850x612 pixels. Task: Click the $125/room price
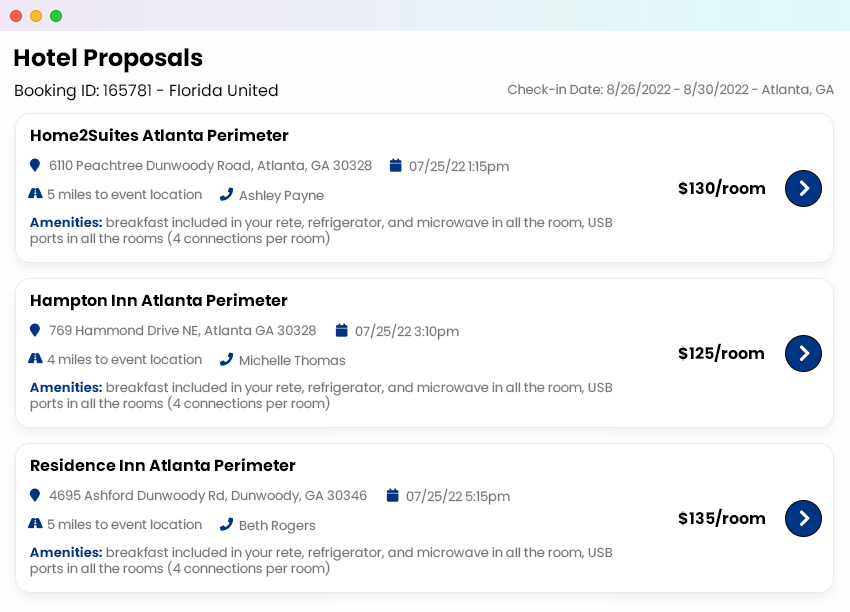(721, 353)
